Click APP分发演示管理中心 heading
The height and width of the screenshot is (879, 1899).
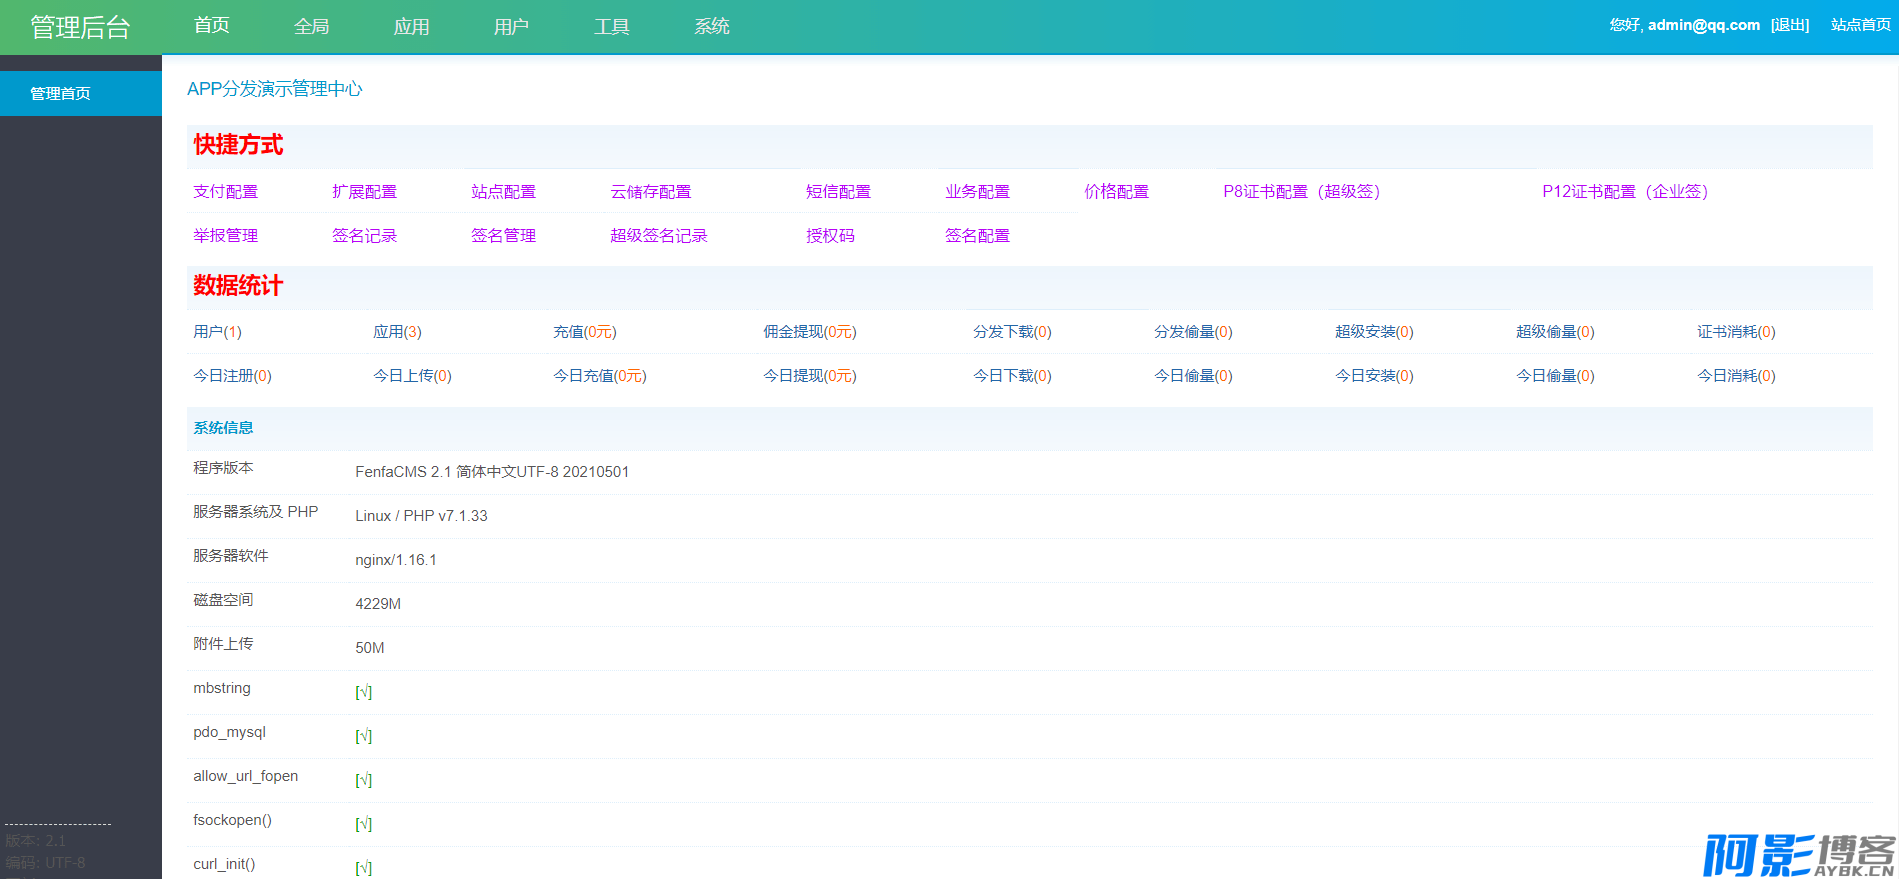pyautogui.click(x=275, y=89)
